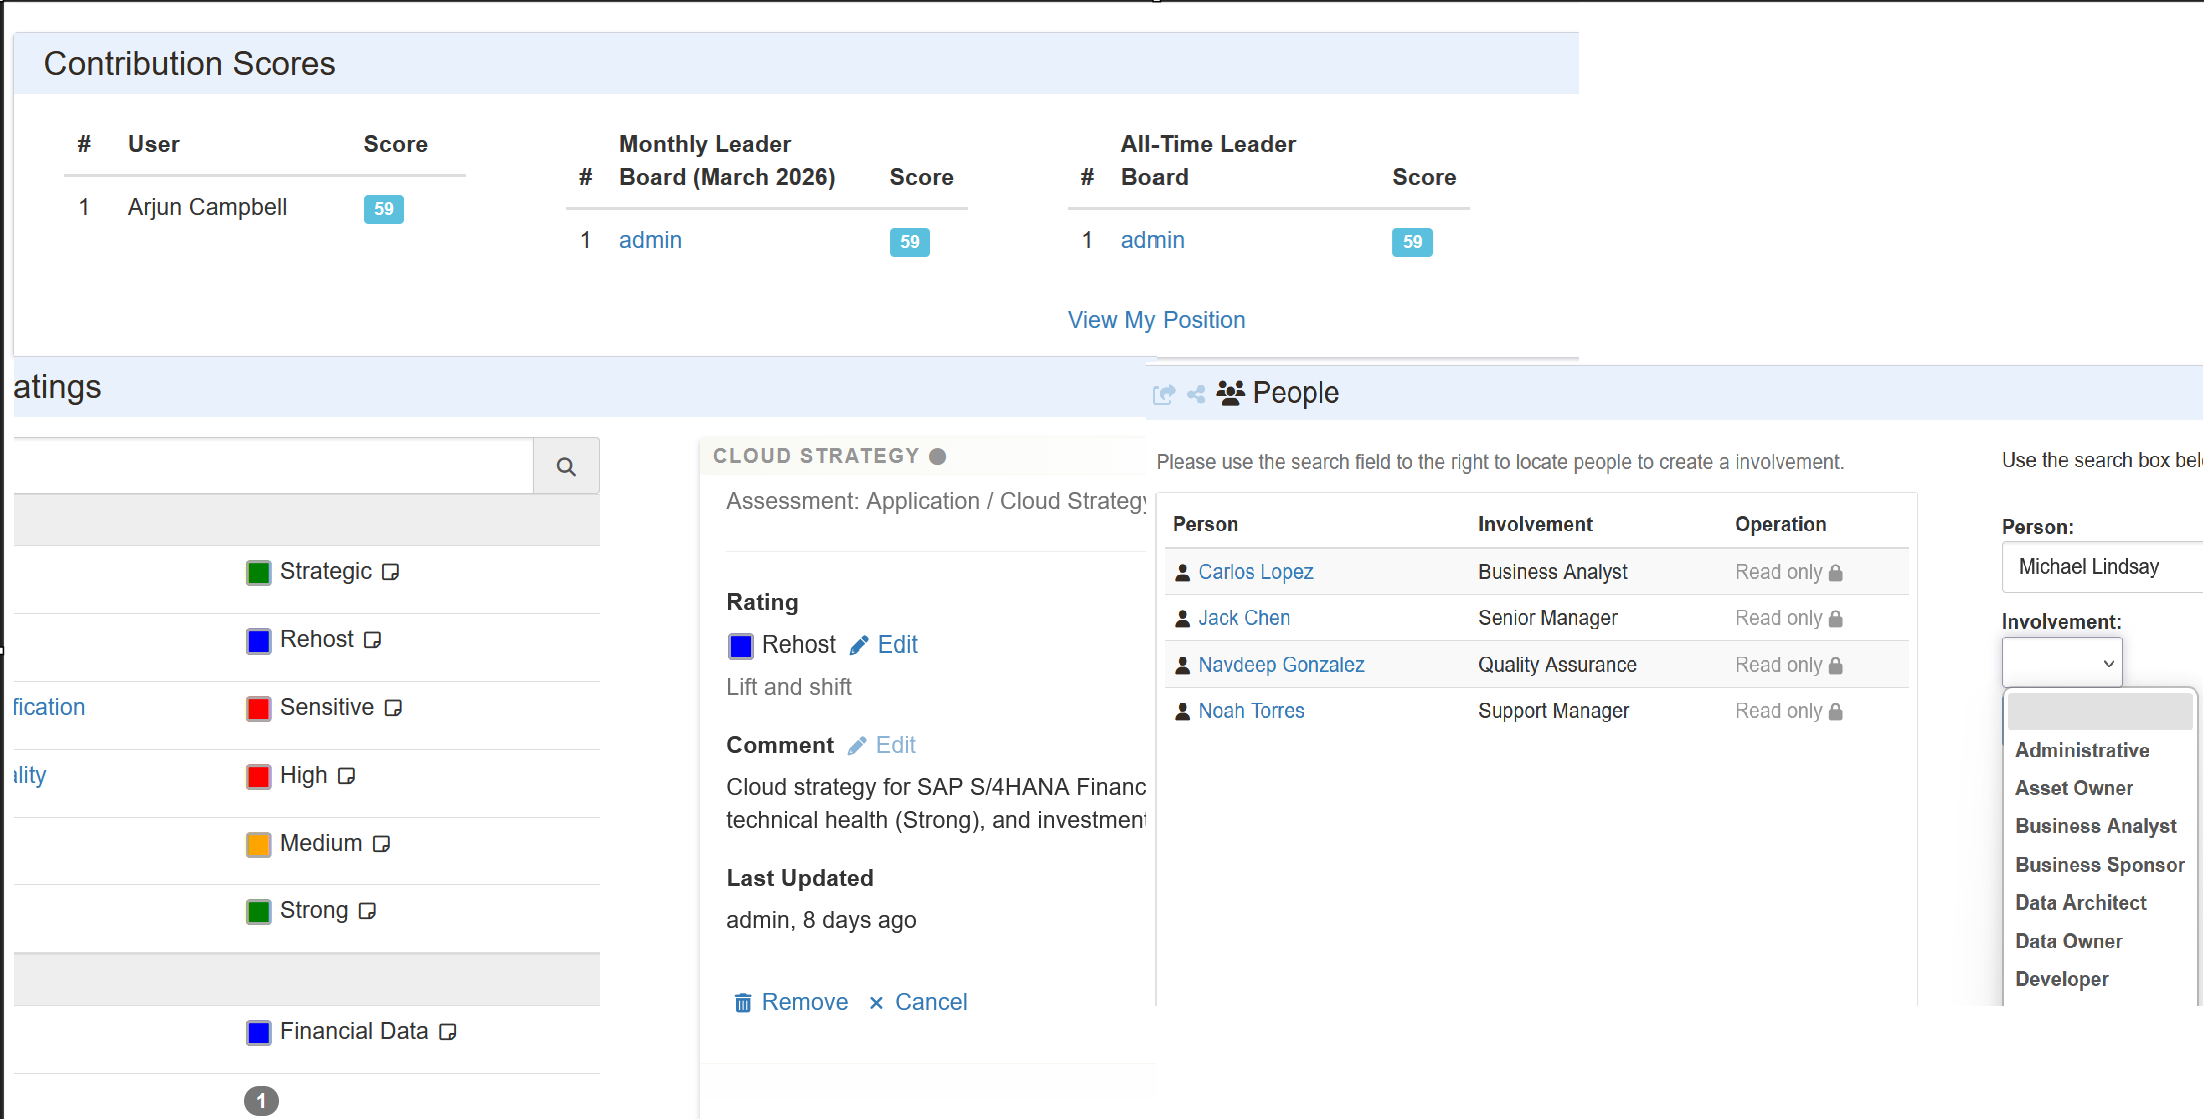Click the Person field showing Michael Lindsay
This screenshot has height=1119, width=2204.
(2100, 567)
